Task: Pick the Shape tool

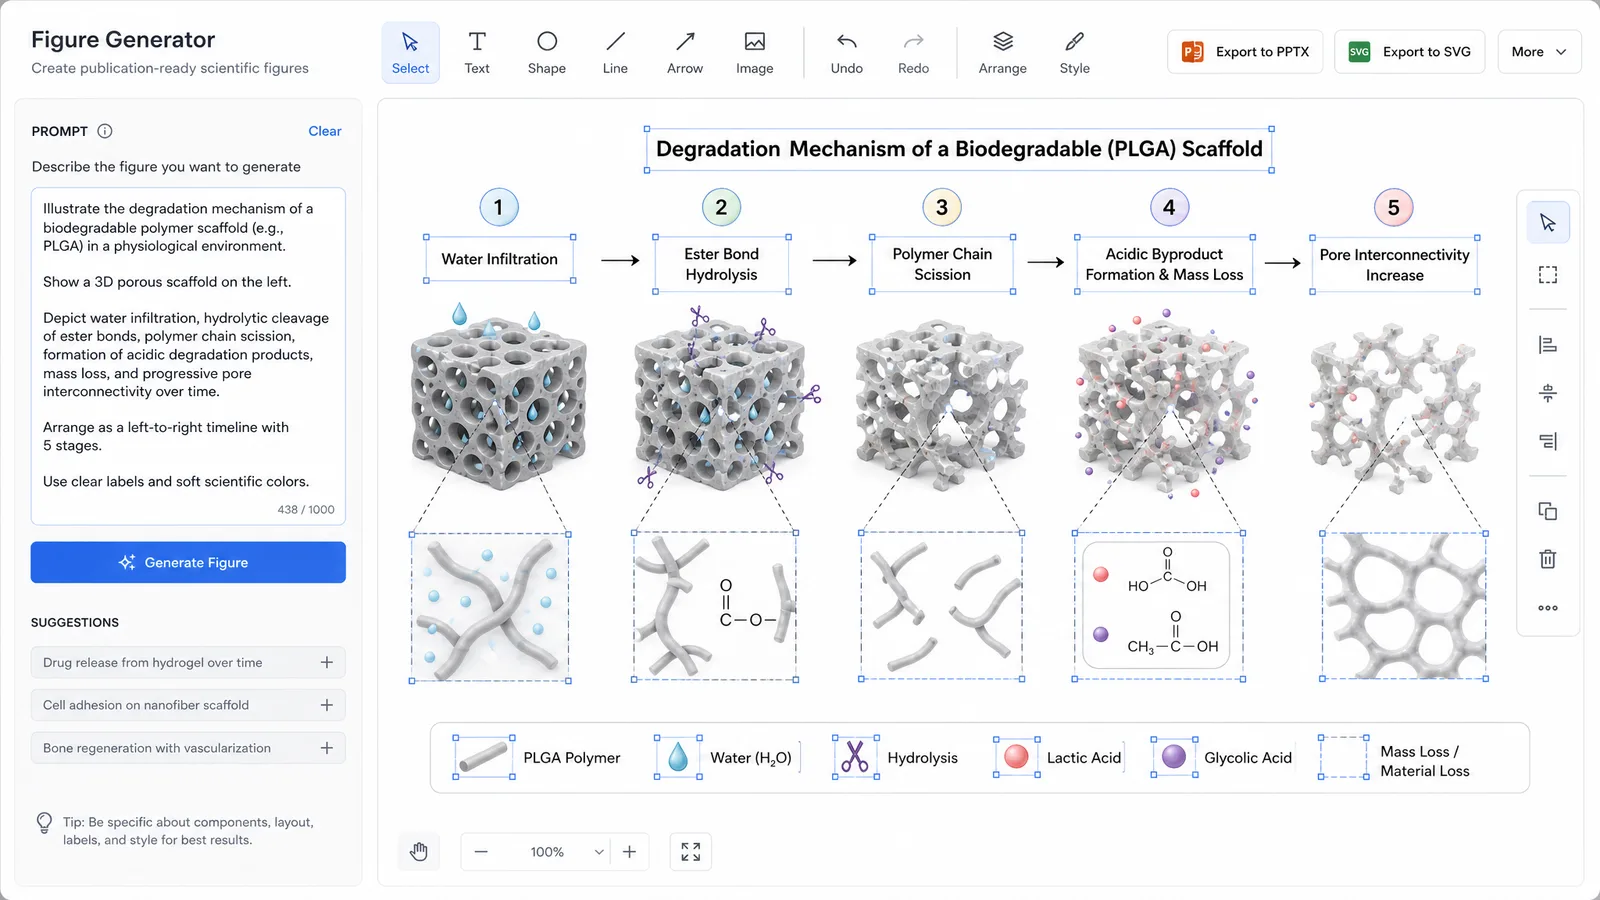Action: (x=547, y=52)
